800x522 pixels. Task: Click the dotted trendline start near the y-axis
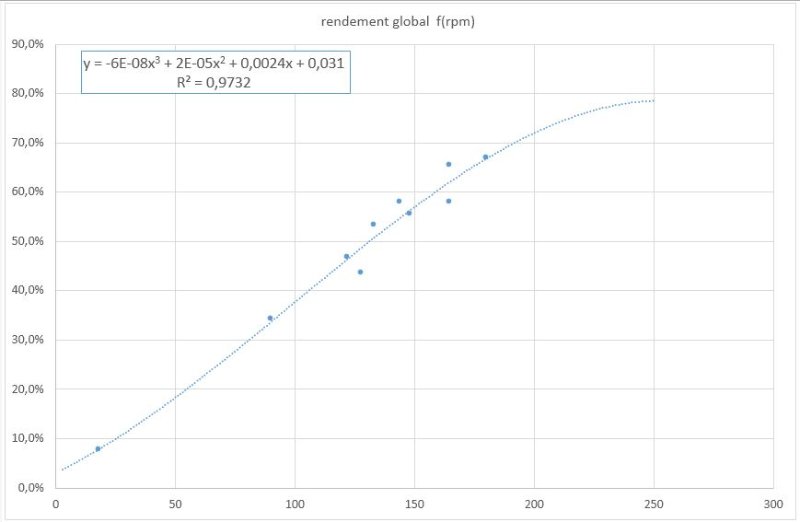point(62,469)
